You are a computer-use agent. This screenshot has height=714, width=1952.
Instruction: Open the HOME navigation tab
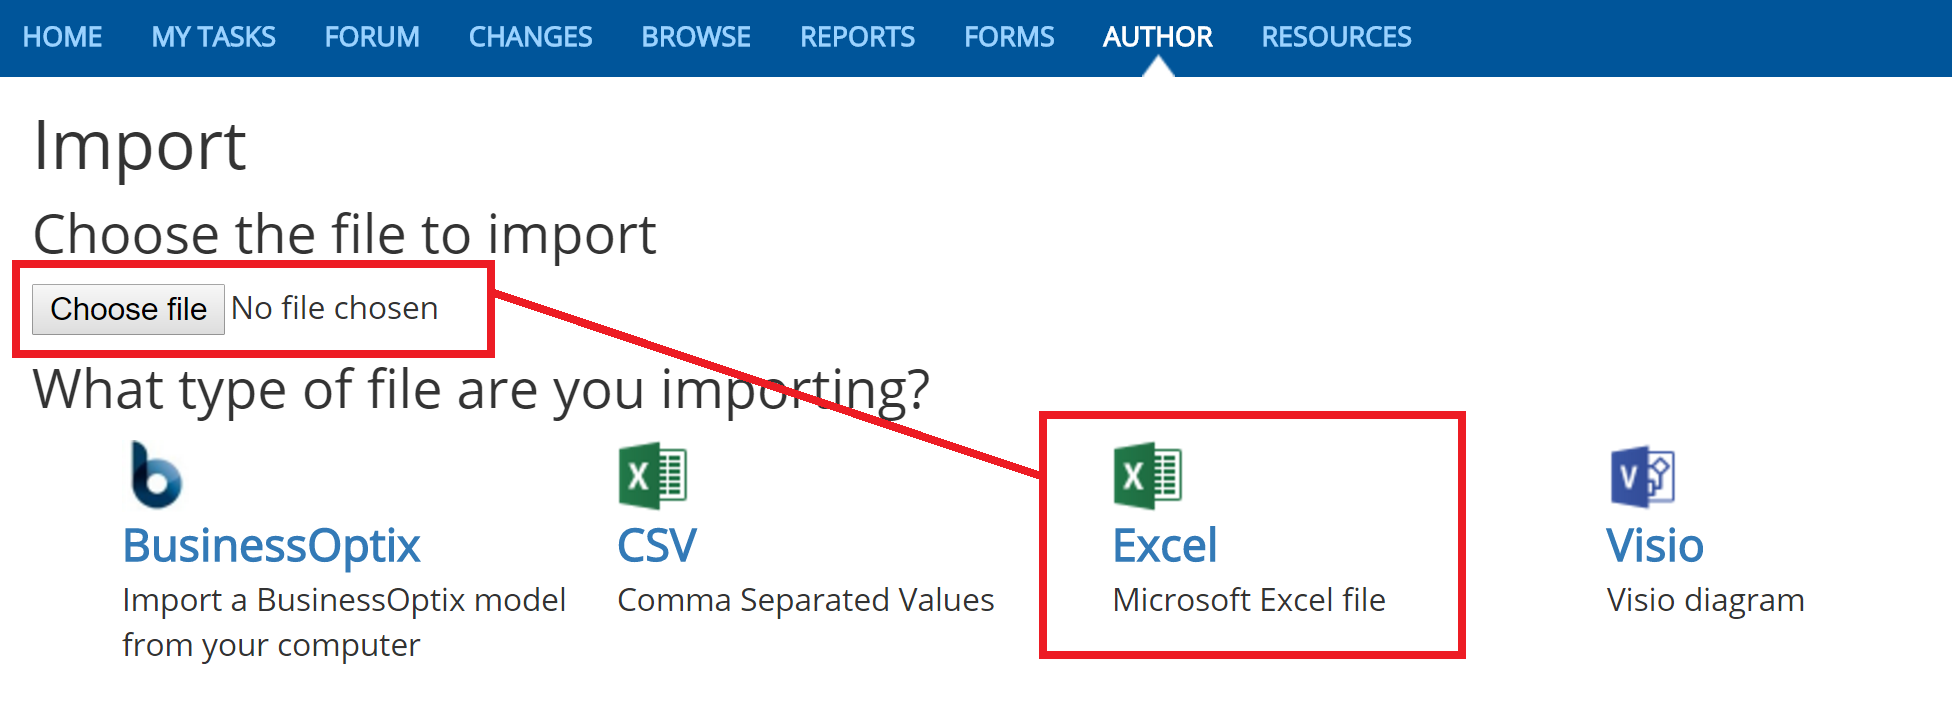tap(62, 37)
